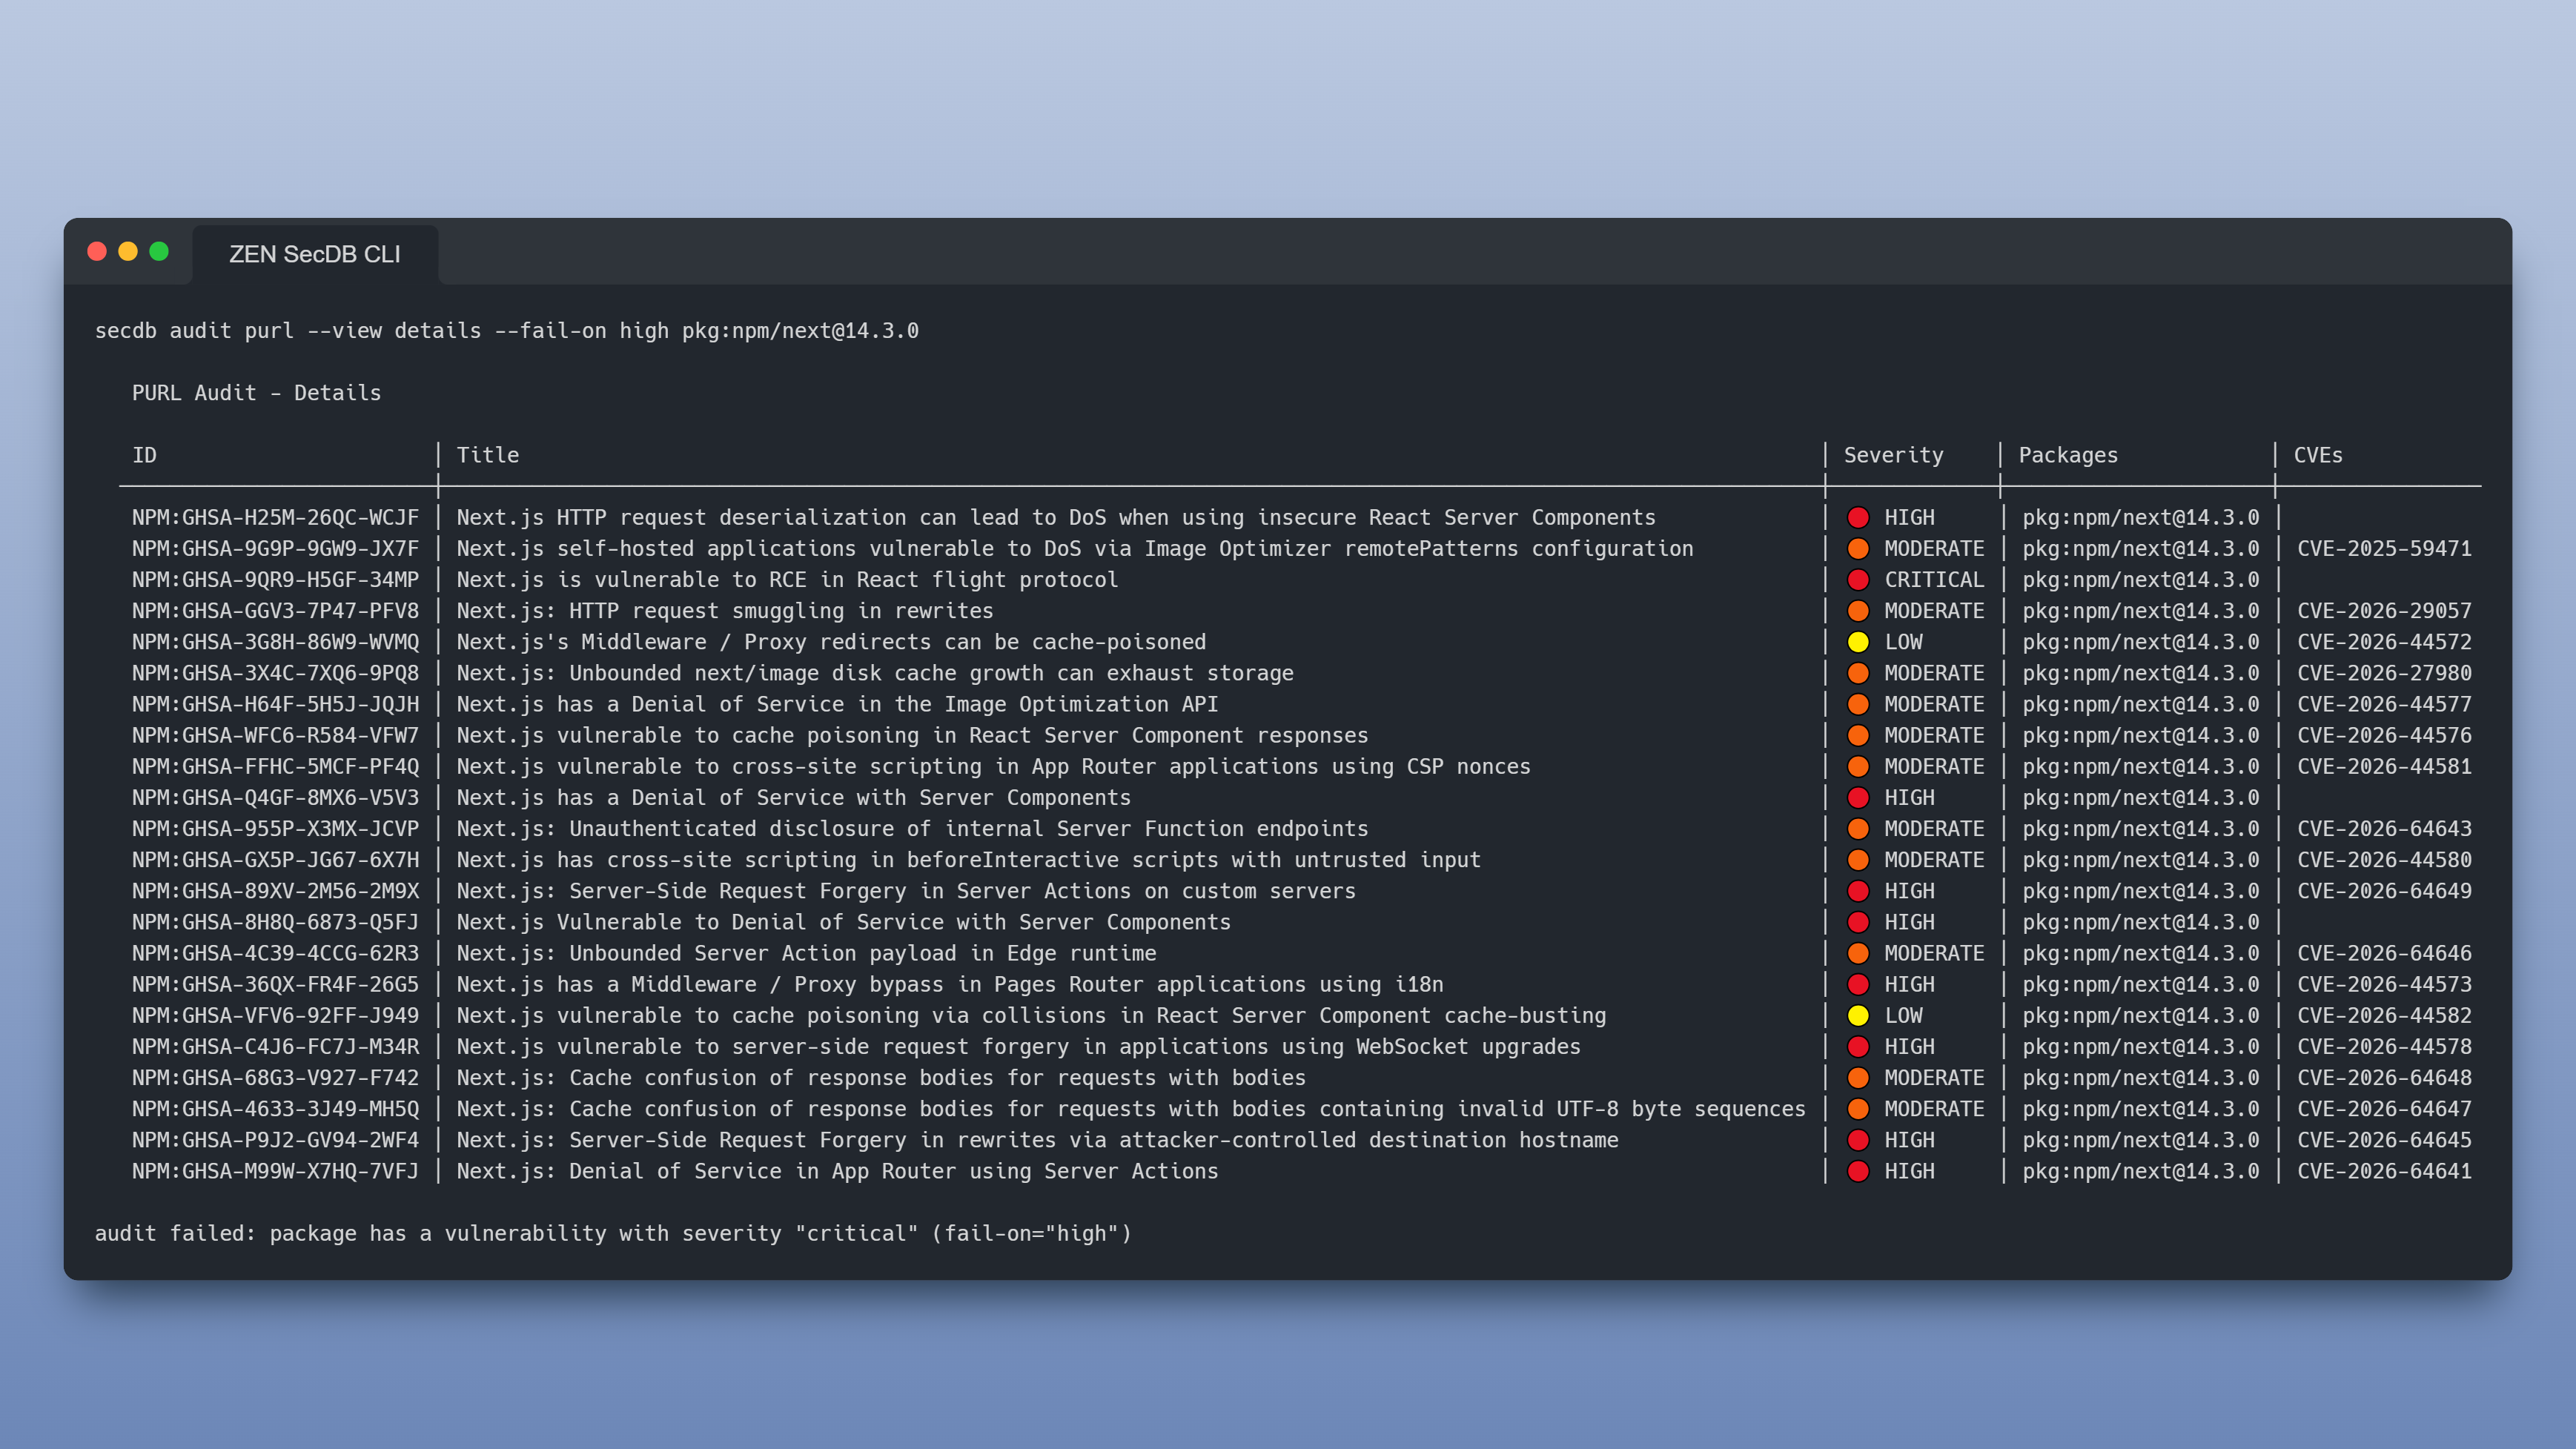
Task: Click the title about unbounded next/image disk cache growth
Action: coord(875,673)
